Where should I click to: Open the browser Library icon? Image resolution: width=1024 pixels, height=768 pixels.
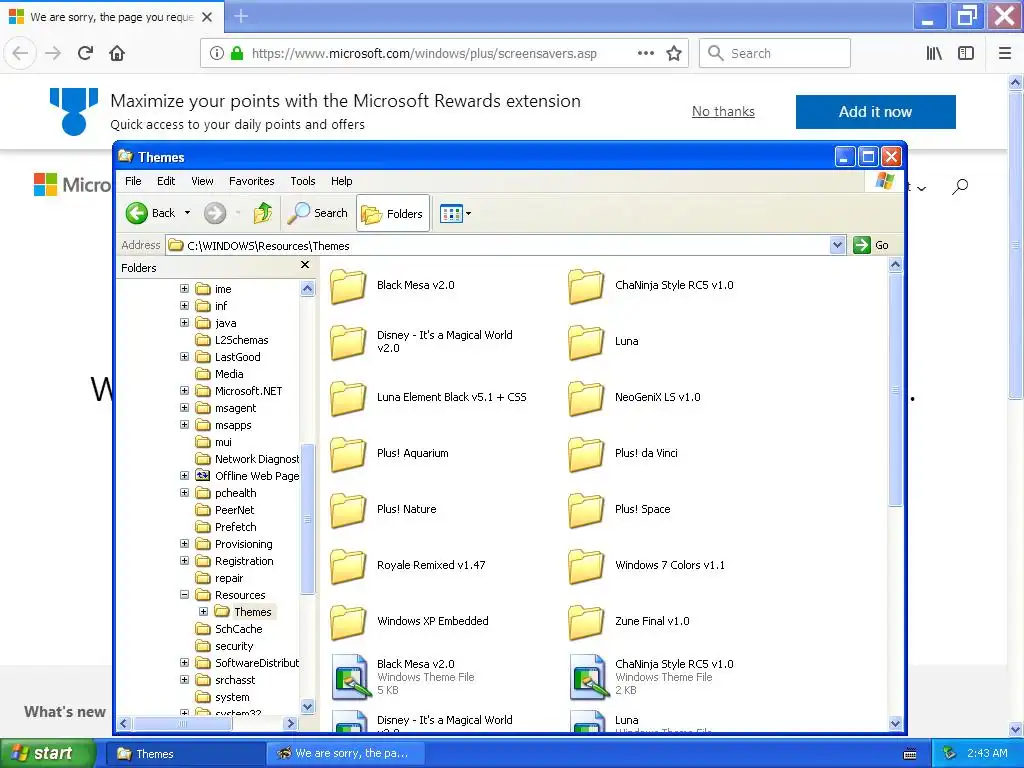[x=934, y=54]
